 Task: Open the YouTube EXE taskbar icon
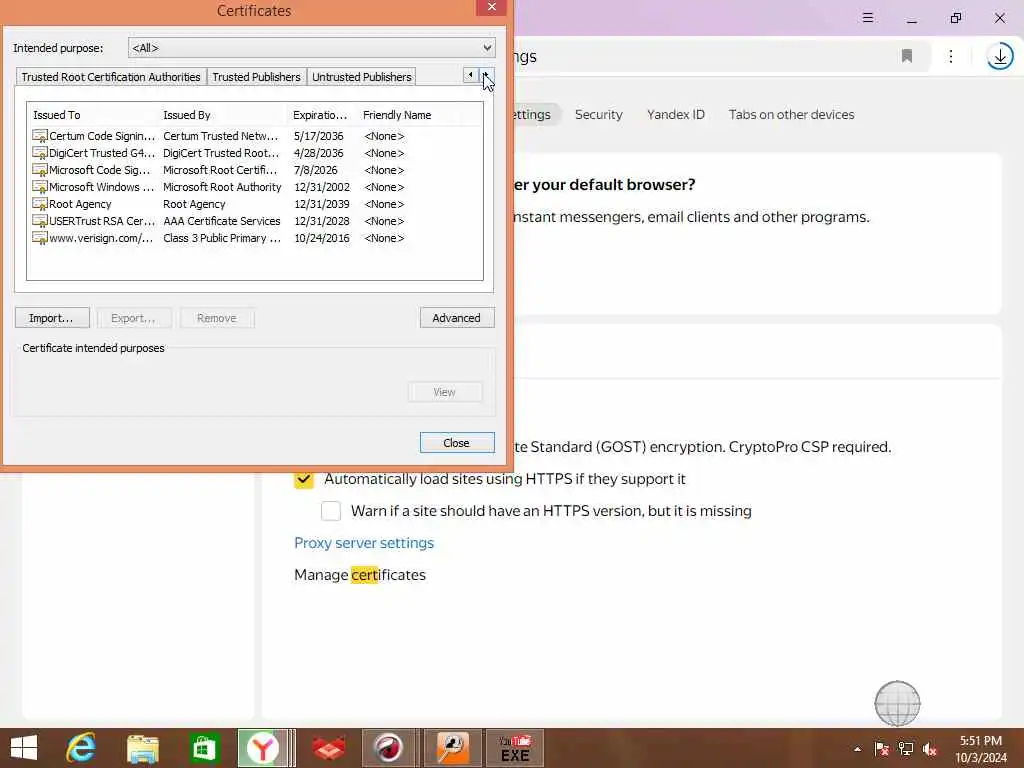tap(515, 748)
